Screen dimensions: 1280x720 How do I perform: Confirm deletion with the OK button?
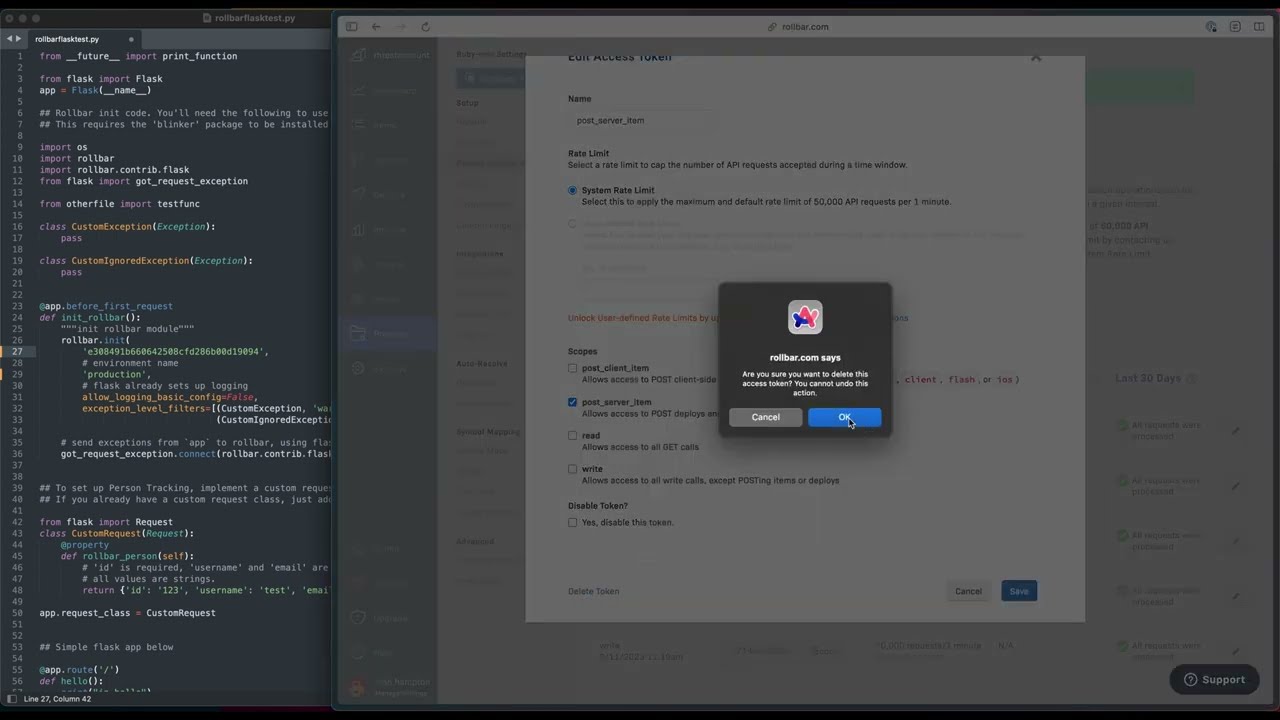(x=844, y=417)
